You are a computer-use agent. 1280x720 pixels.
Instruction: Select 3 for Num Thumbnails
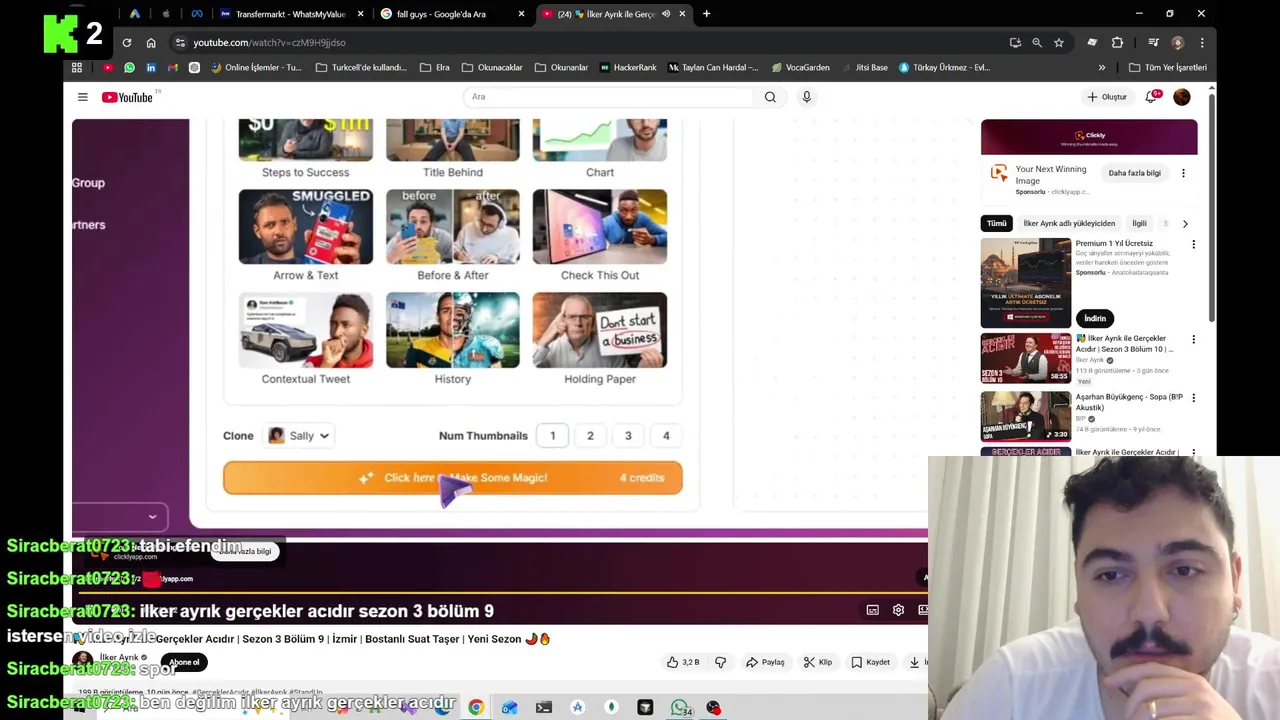pyautogui.click(x=628, y=436)
